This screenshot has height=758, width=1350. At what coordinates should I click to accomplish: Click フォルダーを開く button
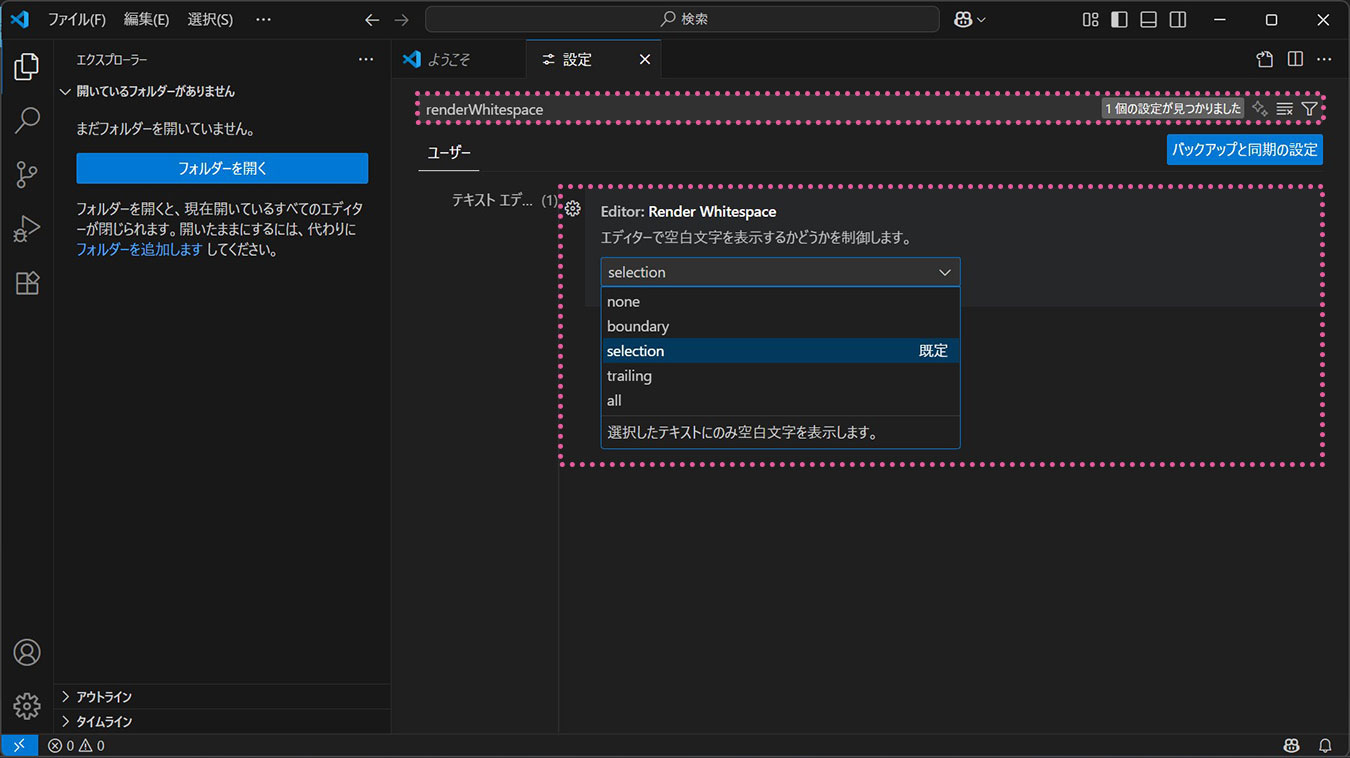222,168
